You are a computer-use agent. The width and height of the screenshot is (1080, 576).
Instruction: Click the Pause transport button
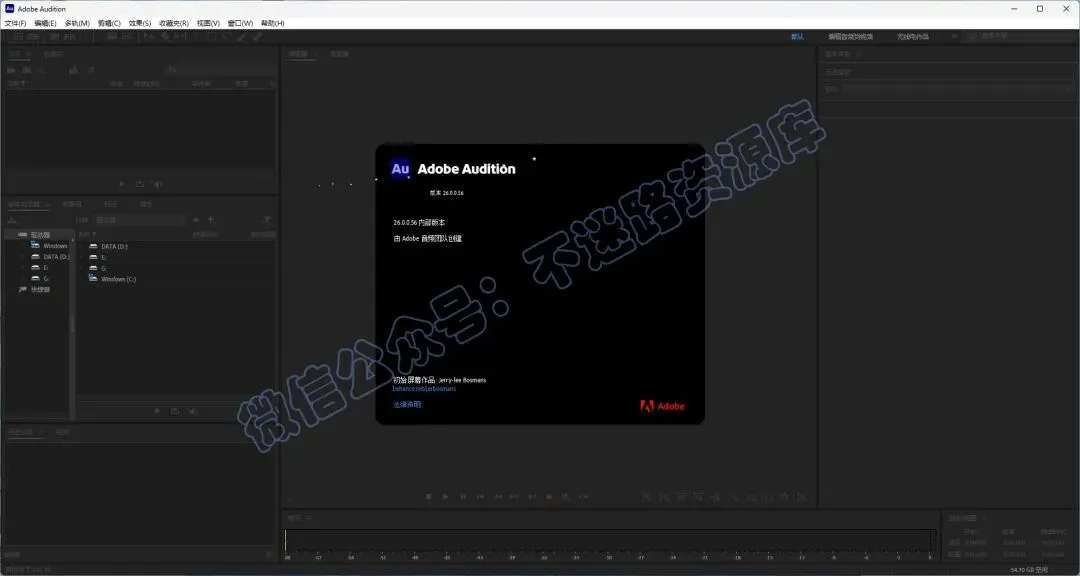(x=463, y=497)
